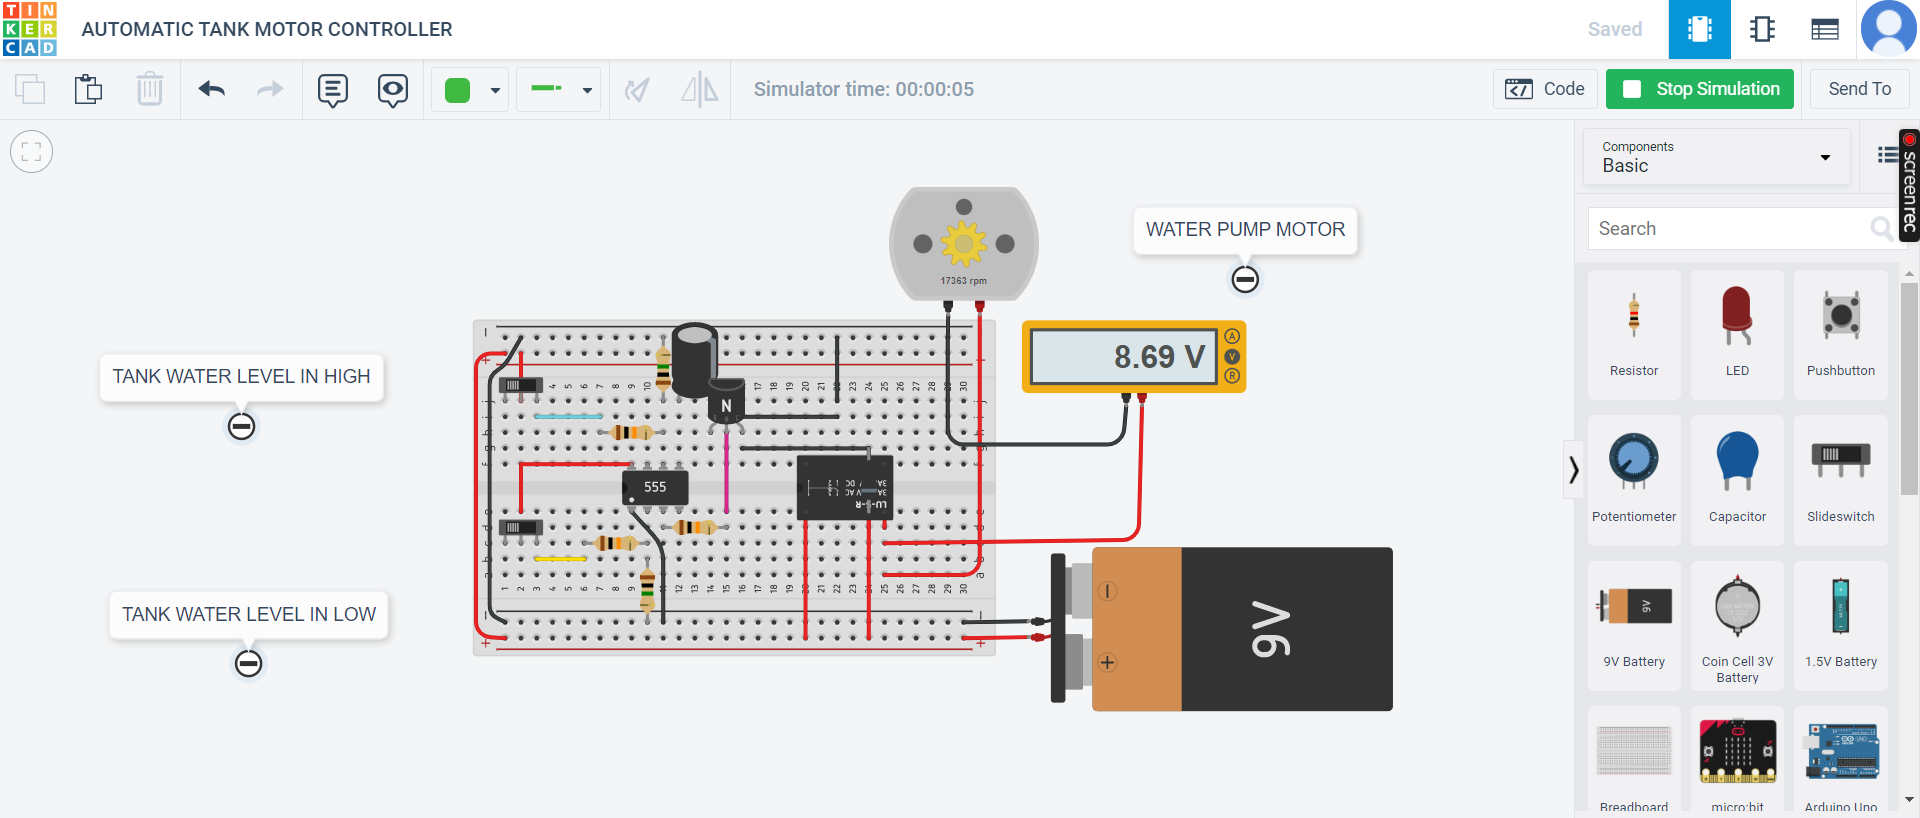This screenshot has width=1920, height=818.
Task: Switch to circuit view
Action: click(1700, 29)
